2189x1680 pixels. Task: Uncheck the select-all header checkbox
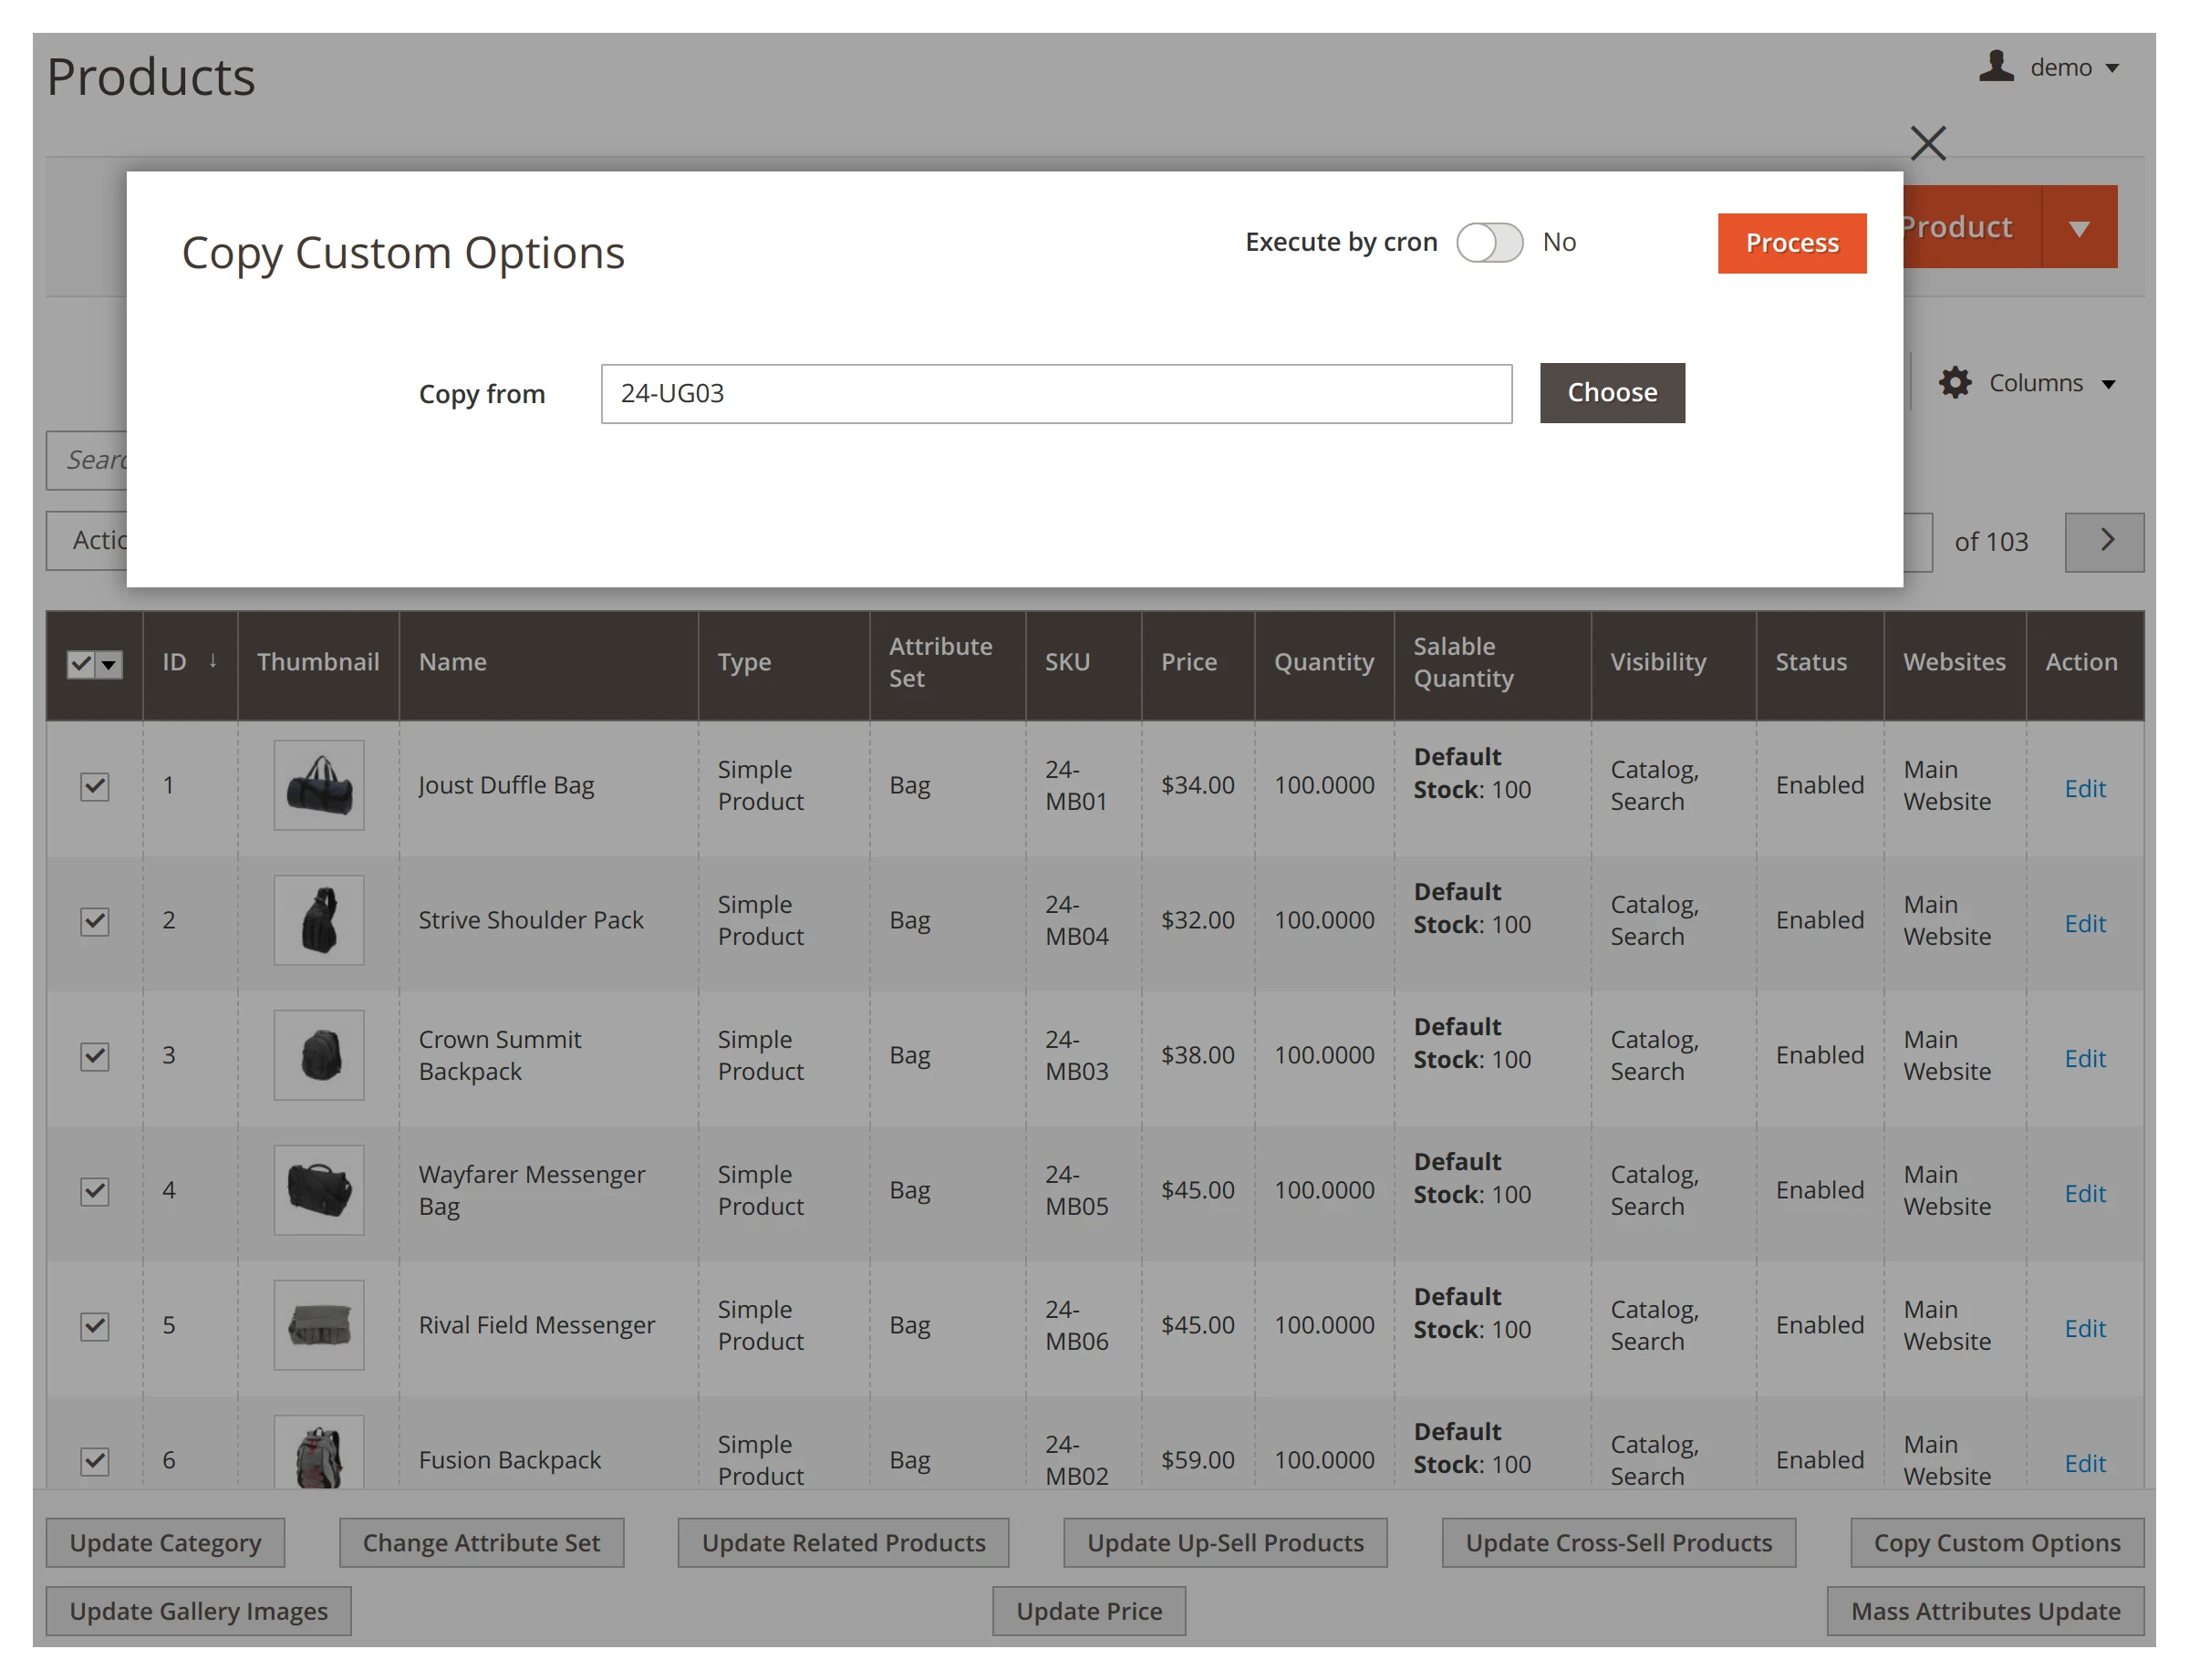[82, 663]
